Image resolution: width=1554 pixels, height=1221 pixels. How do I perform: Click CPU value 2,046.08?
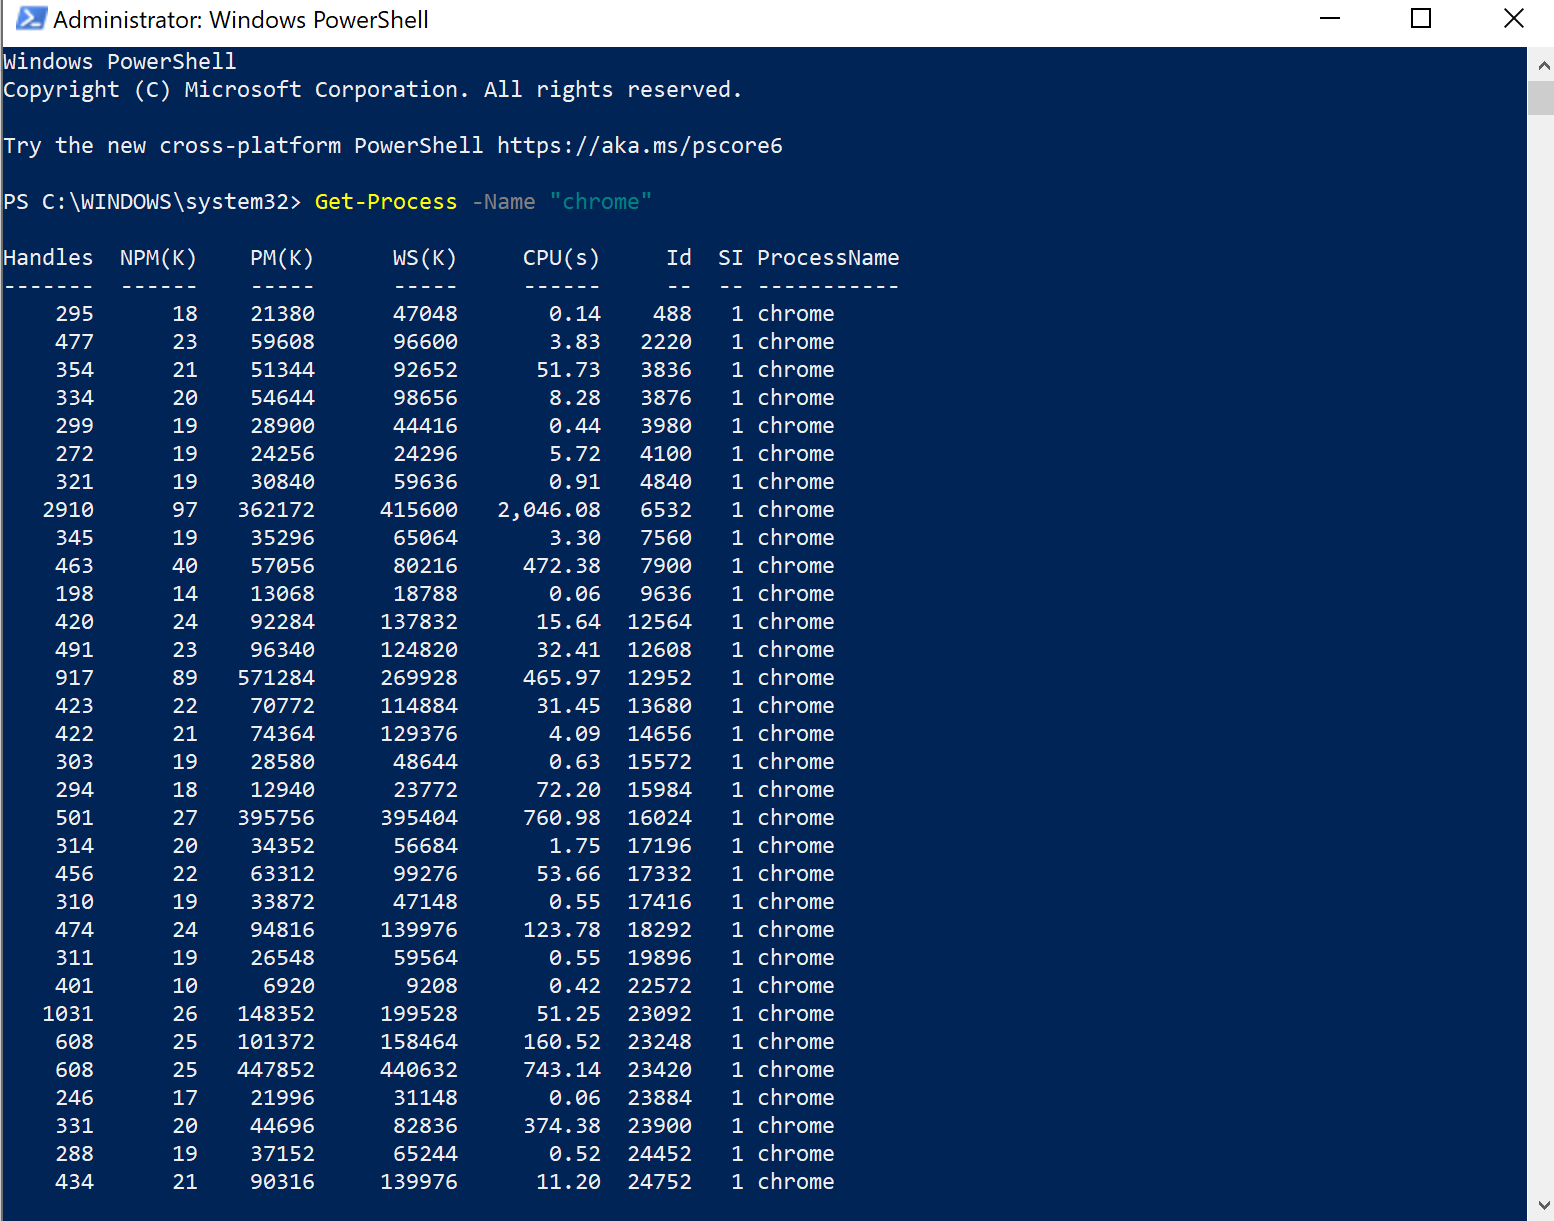point(549,510)
